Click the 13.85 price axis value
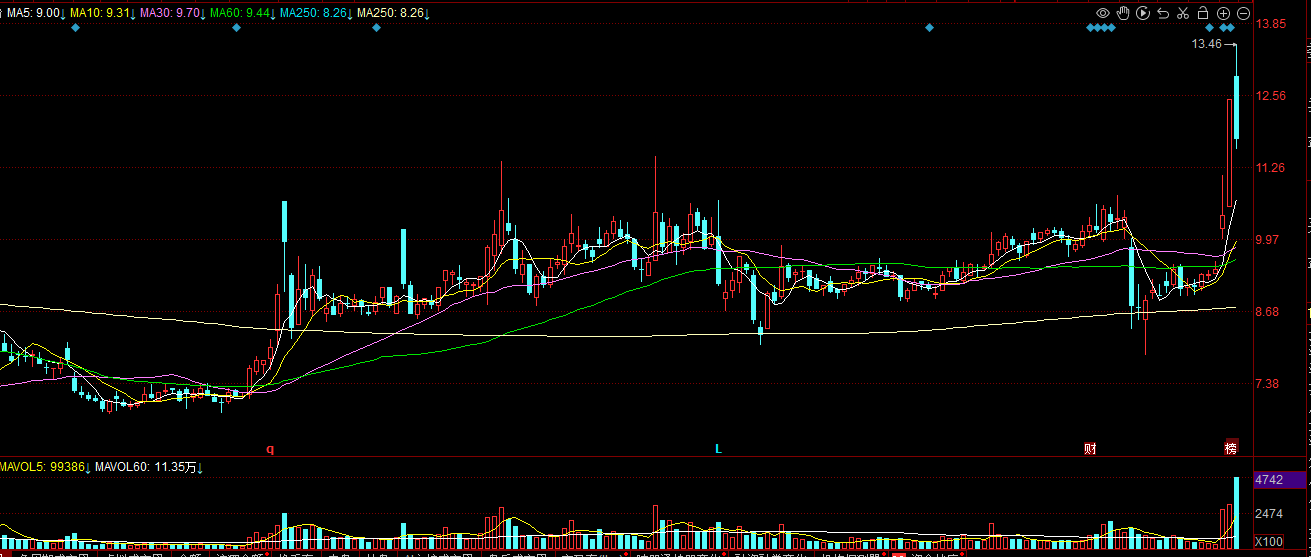1311x557 pixels. (1271, 24)
